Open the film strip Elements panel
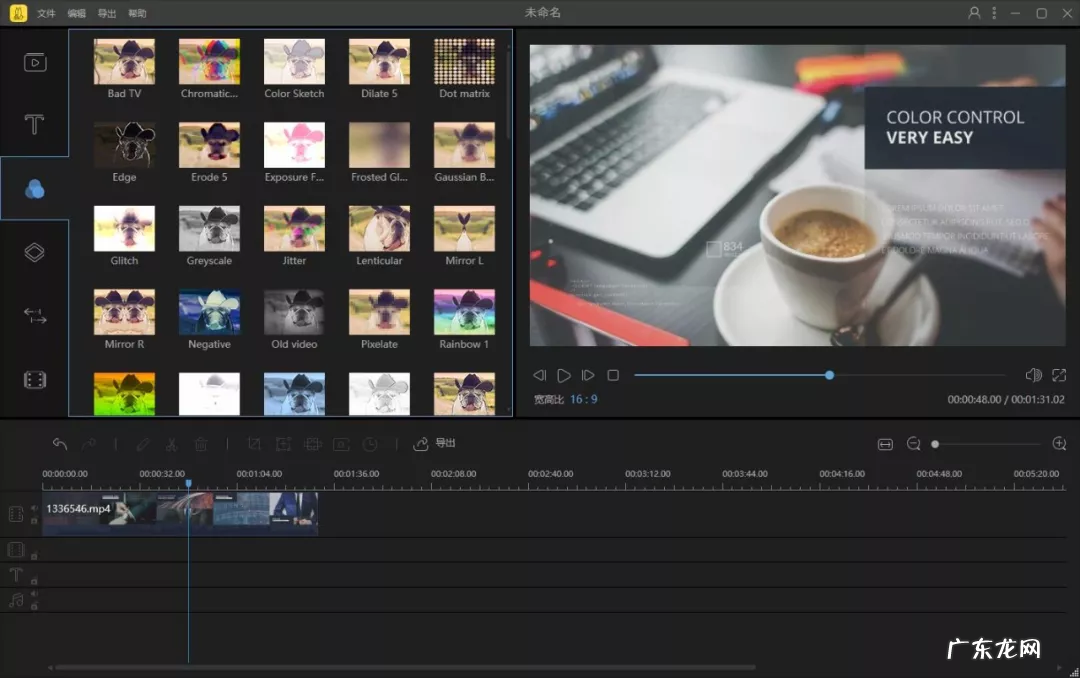 tap(34, 380)
